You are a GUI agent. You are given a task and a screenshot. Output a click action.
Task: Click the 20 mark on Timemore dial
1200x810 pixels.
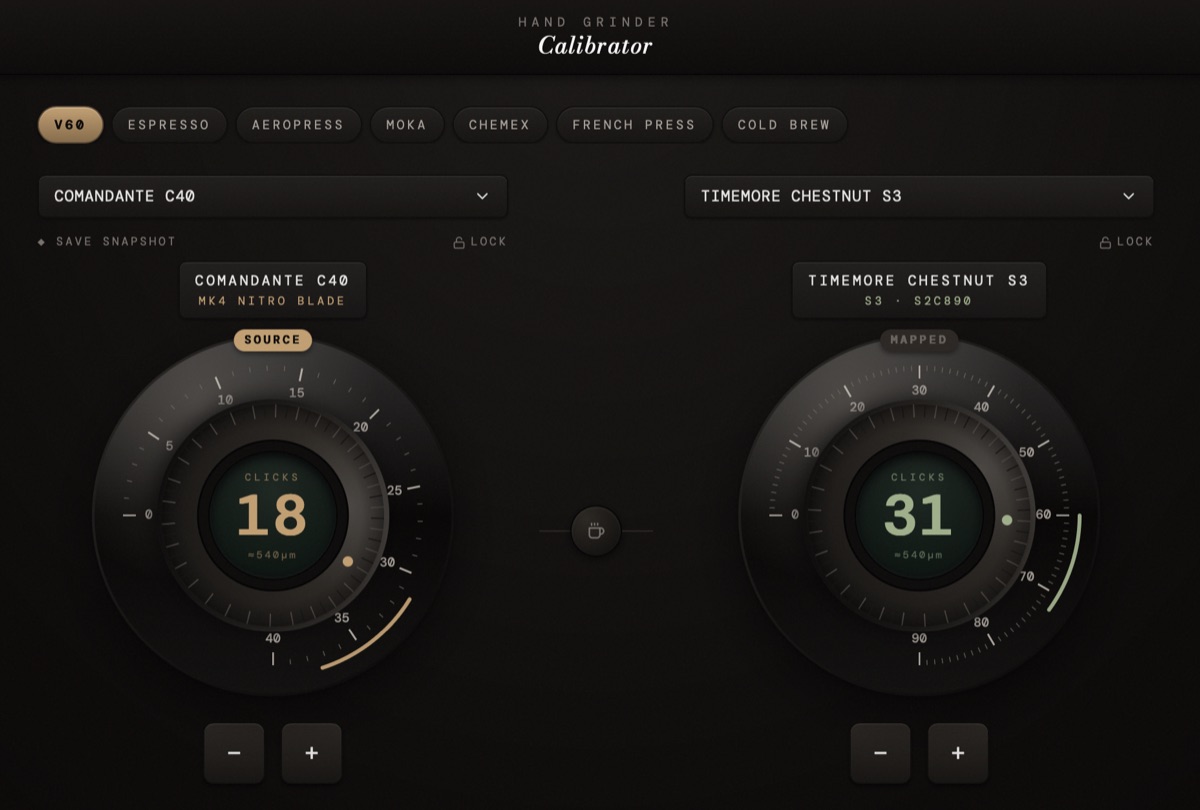857,407
